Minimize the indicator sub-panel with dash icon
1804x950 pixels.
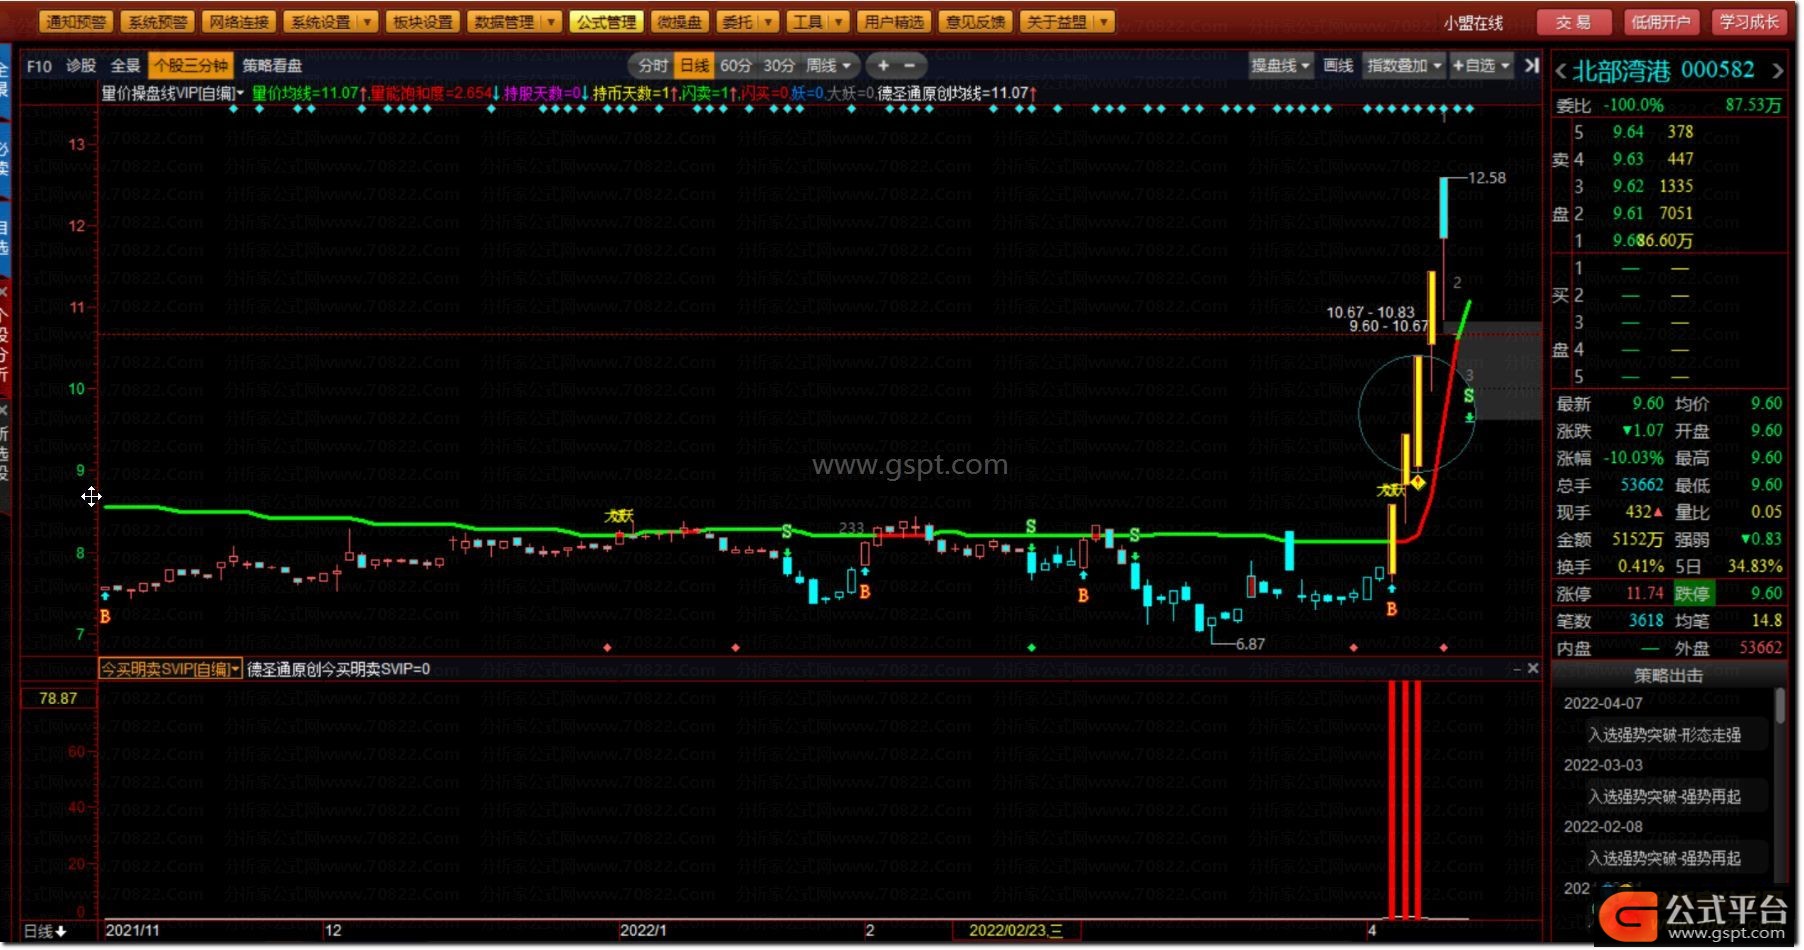coord(1516,668)
